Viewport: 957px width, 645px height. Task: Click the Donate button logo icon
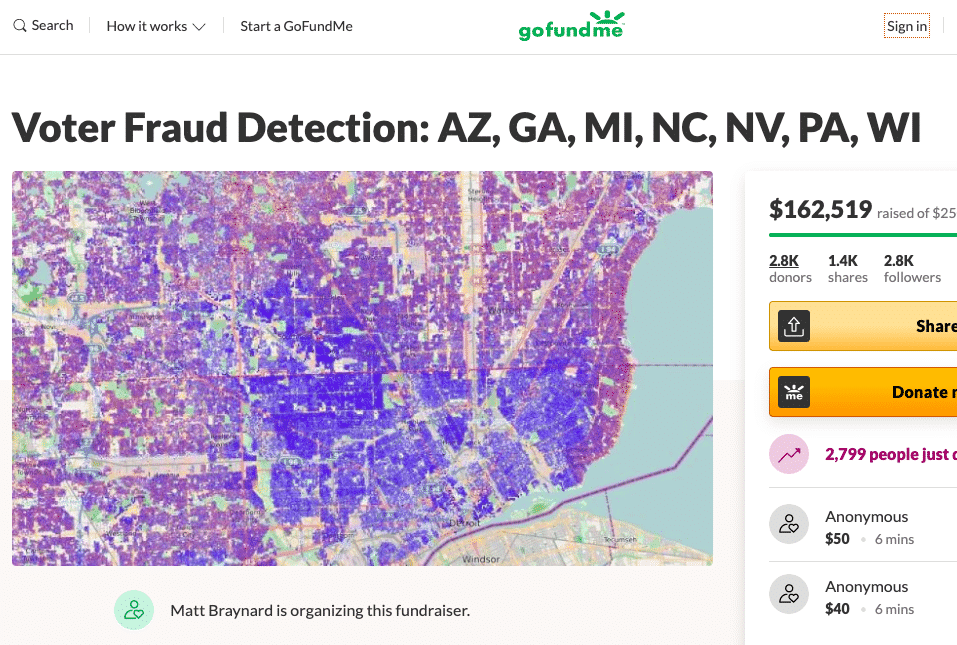(x=793, y=392)
